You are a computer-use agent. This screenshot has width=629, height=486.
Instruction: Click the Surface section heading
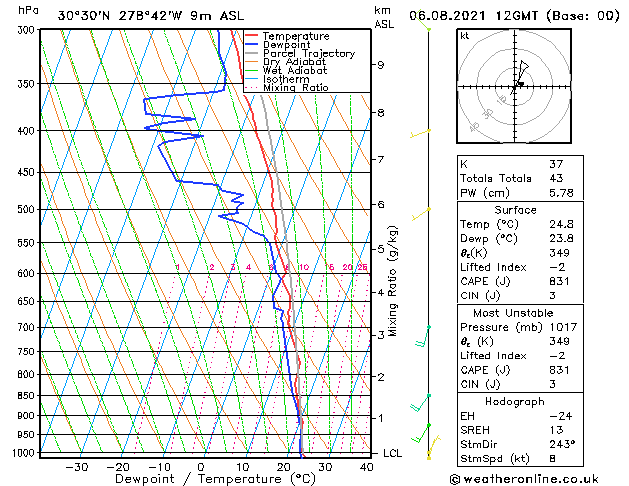tap(515, 210)
